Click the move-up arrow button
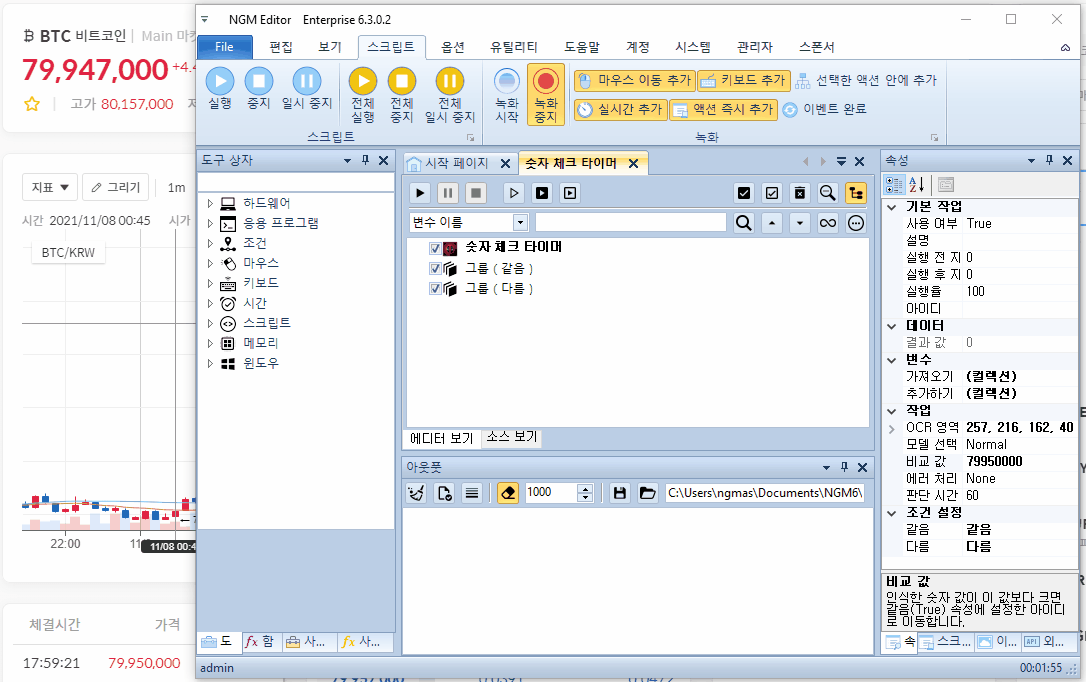 (772, 223)
